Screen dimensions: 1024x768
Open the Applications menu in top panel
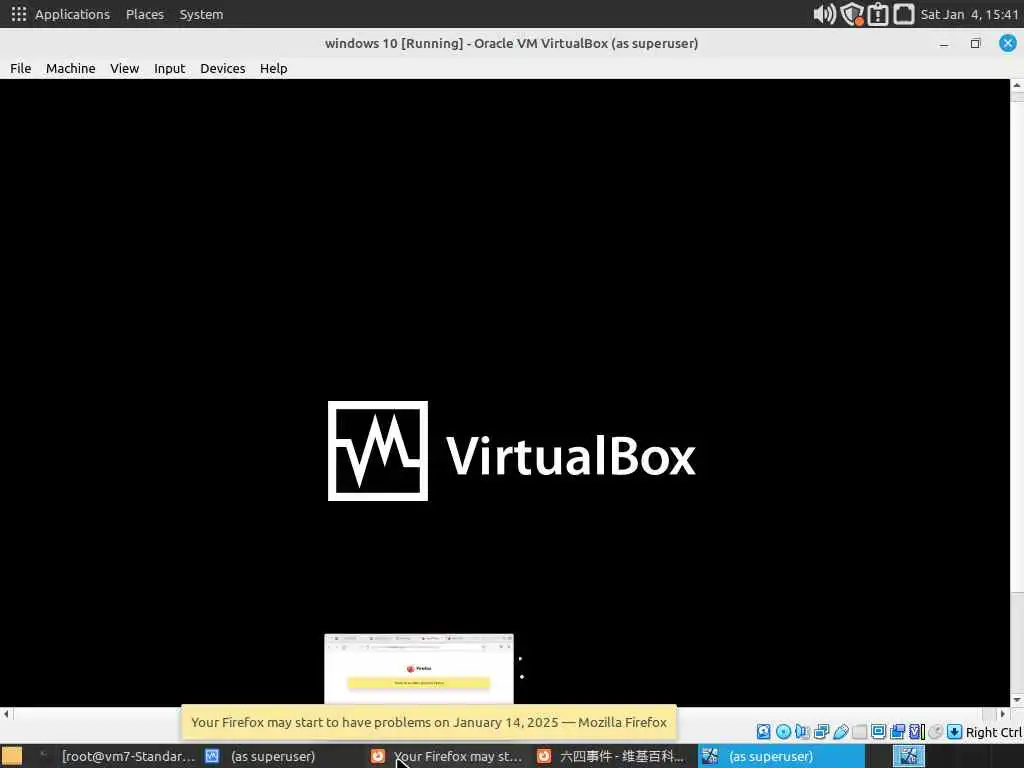[72, 14]
